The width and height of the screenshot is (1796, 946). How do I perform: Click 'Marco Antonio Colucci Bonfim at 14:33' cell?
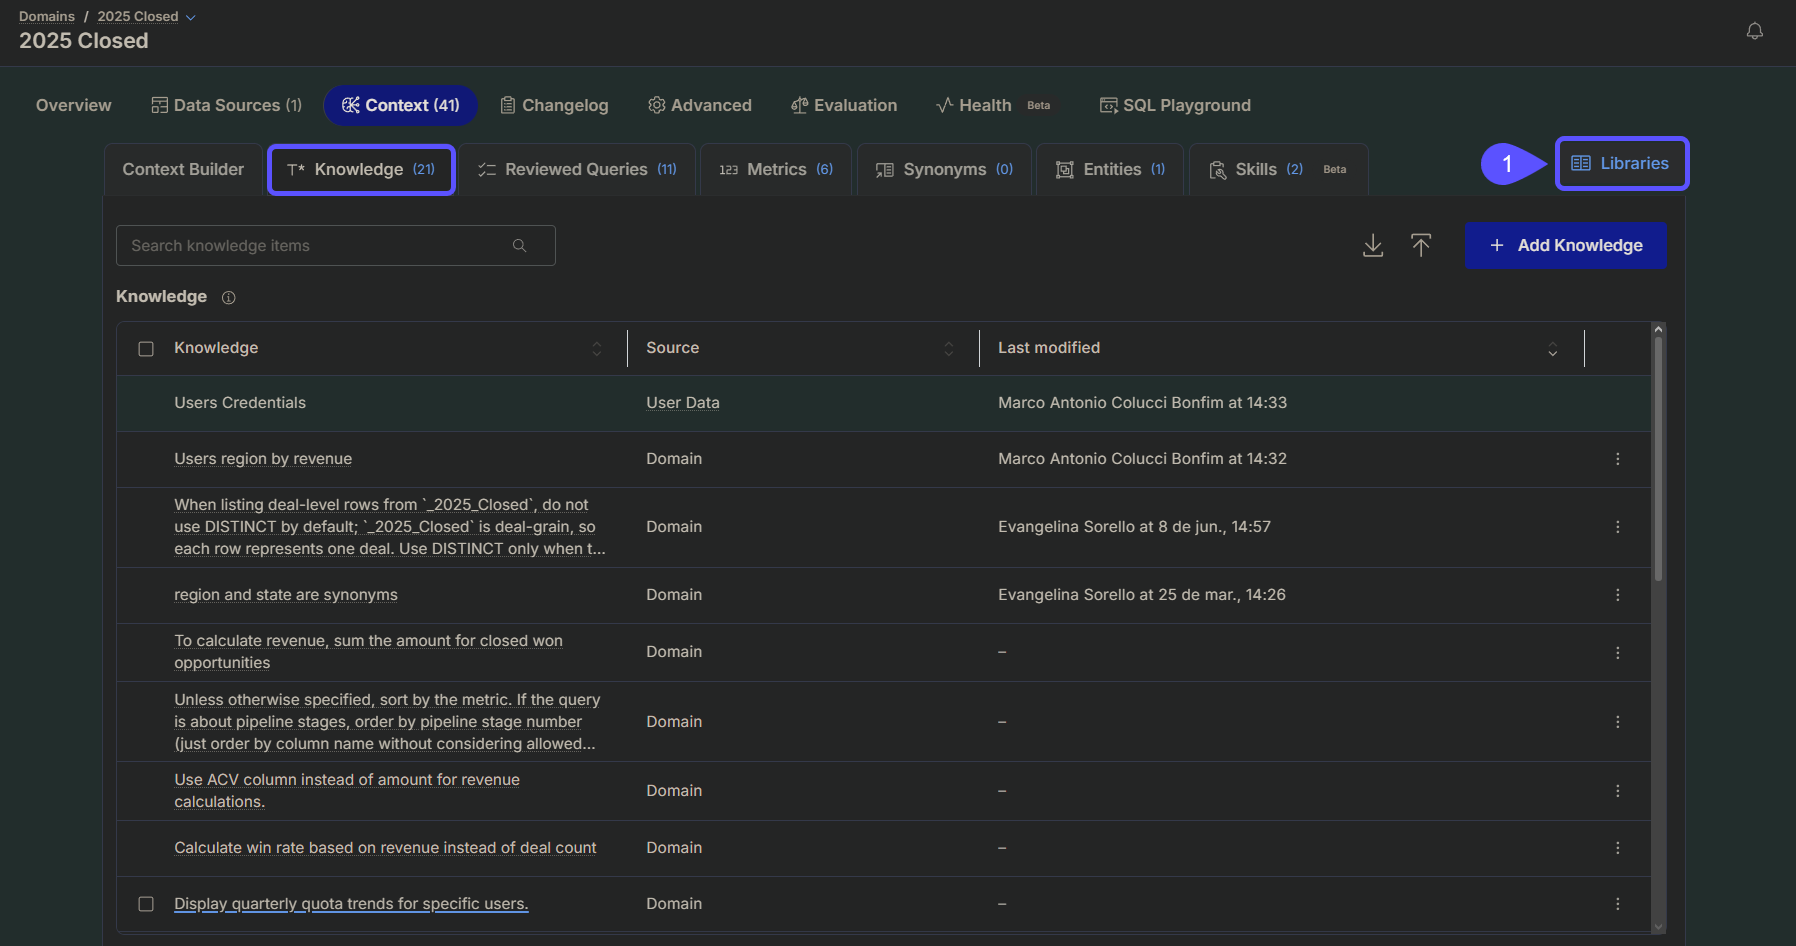[1142, 403]
